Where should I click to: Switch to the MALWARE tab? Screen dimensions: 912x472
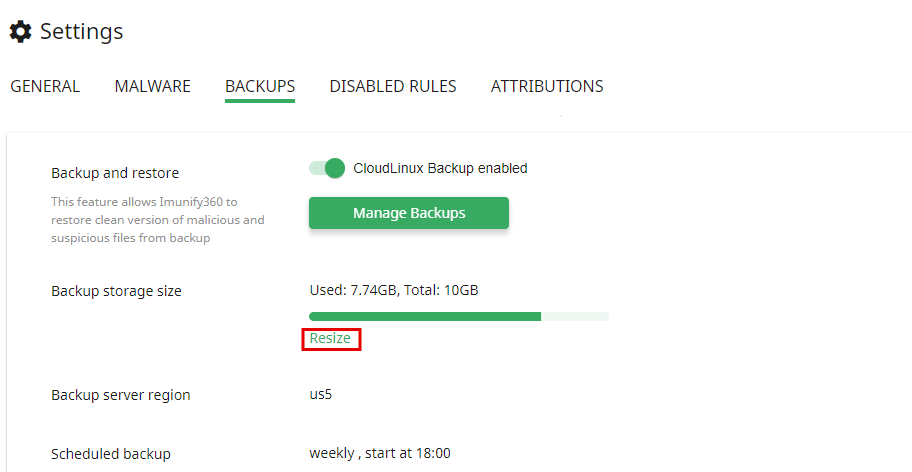tap(152, 86)
